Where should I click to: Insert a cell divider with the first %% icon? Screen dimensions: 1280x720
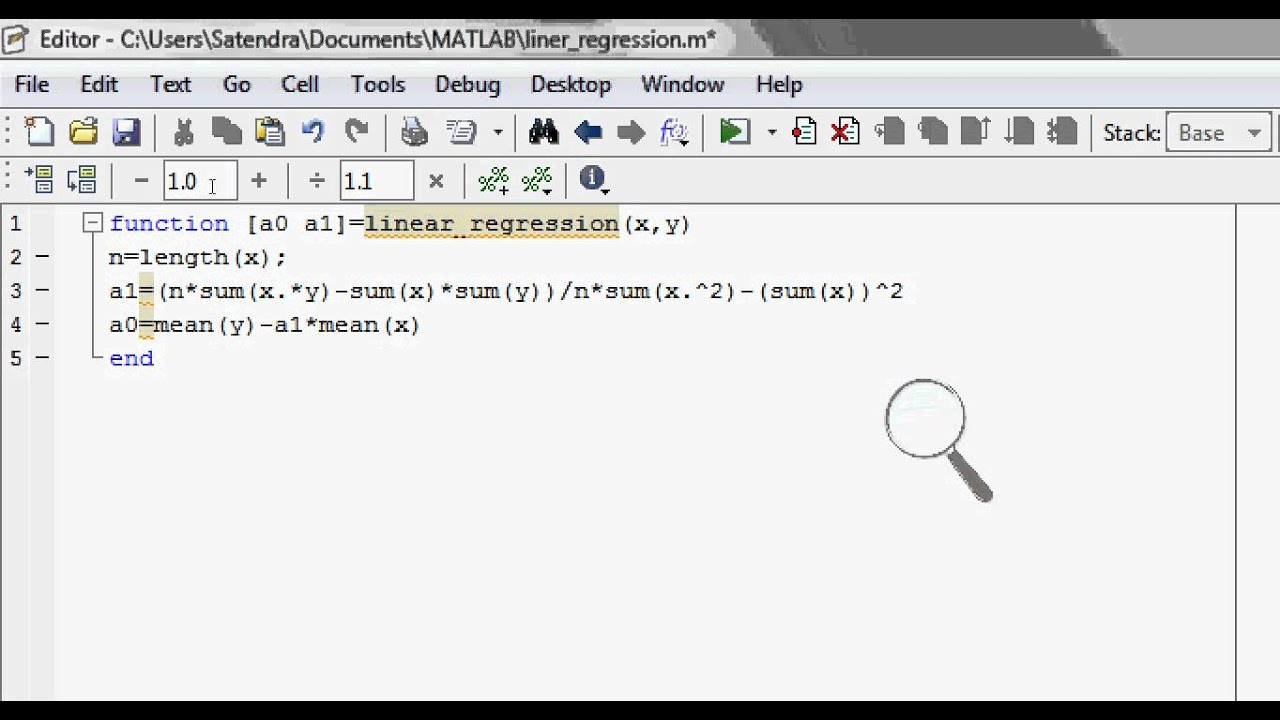click(x=493, y=180)
